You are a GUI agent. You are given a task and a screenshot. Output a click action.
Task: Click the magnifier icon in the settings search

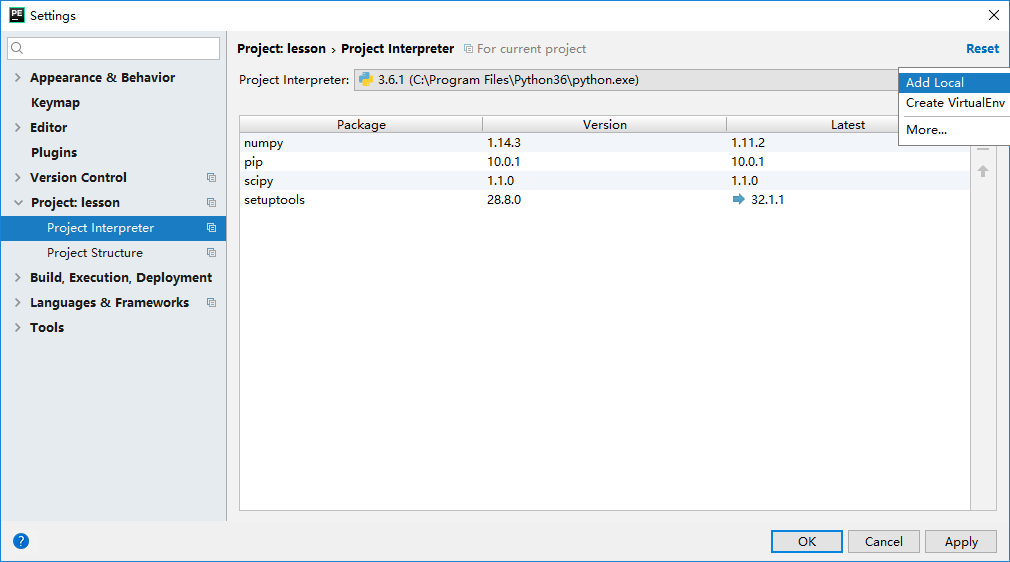[x=17, y=48]
